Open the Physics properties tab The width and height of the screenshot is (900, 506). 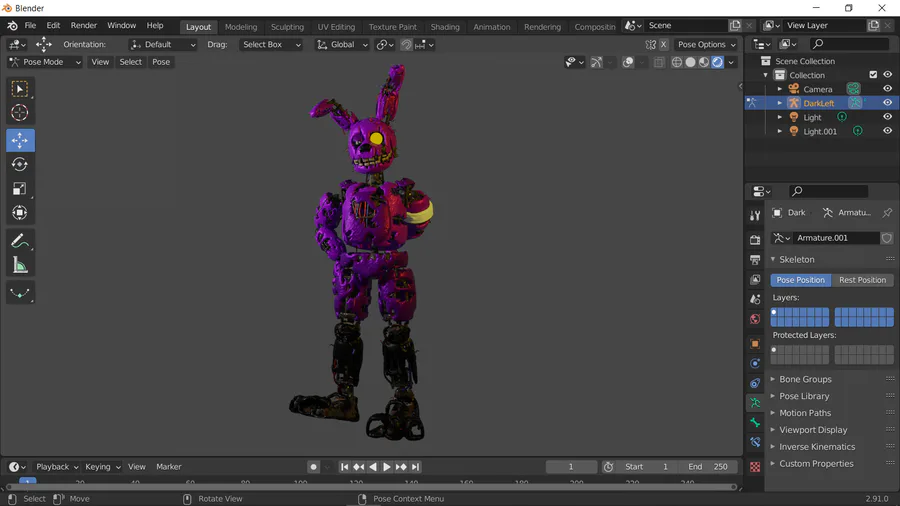click(755, 363)
